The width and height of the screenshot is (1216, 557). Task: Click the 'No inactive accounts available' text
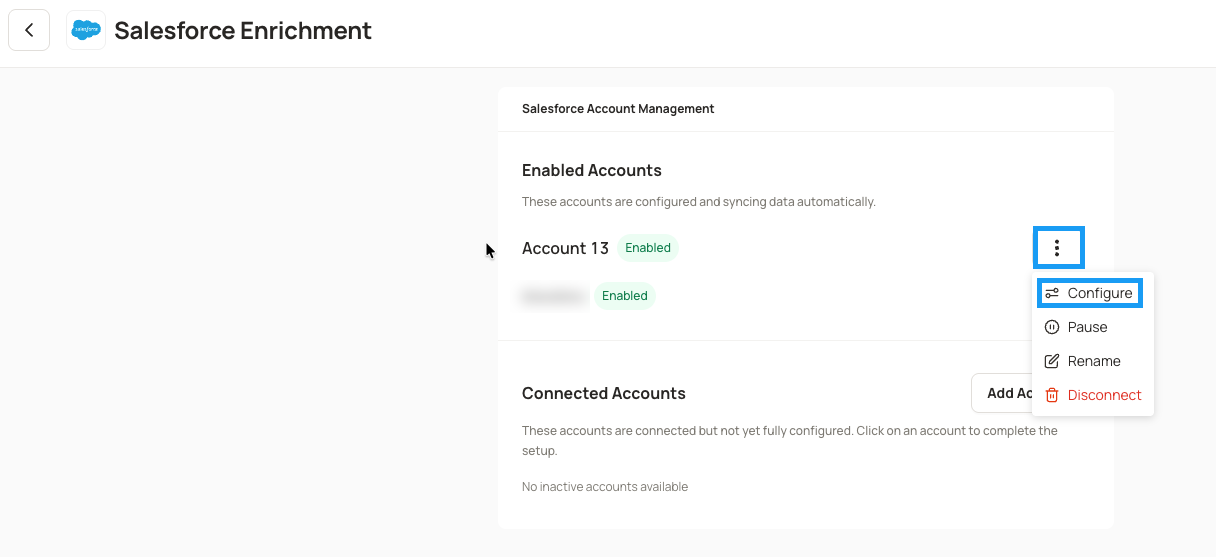tap(605, 487)
